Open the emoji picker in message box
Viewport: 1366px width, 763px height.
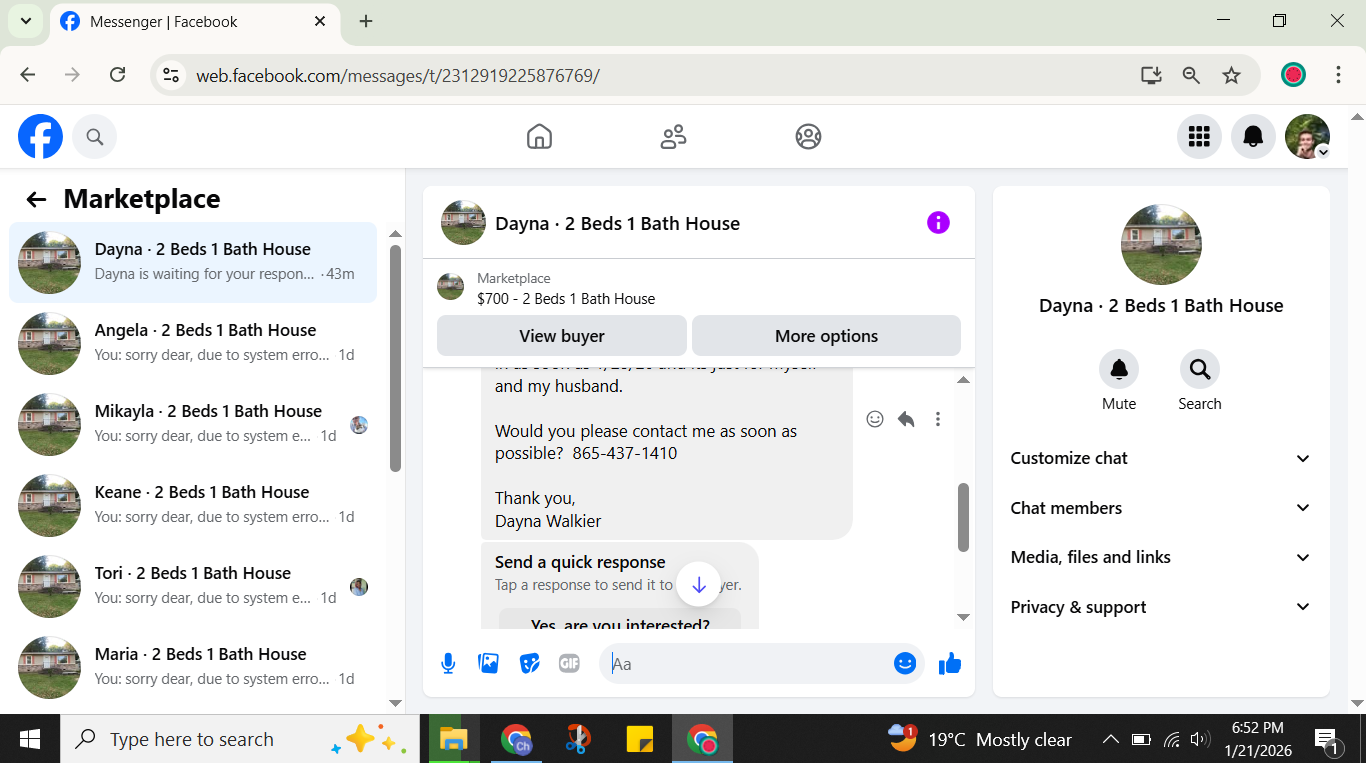(905, 663)
